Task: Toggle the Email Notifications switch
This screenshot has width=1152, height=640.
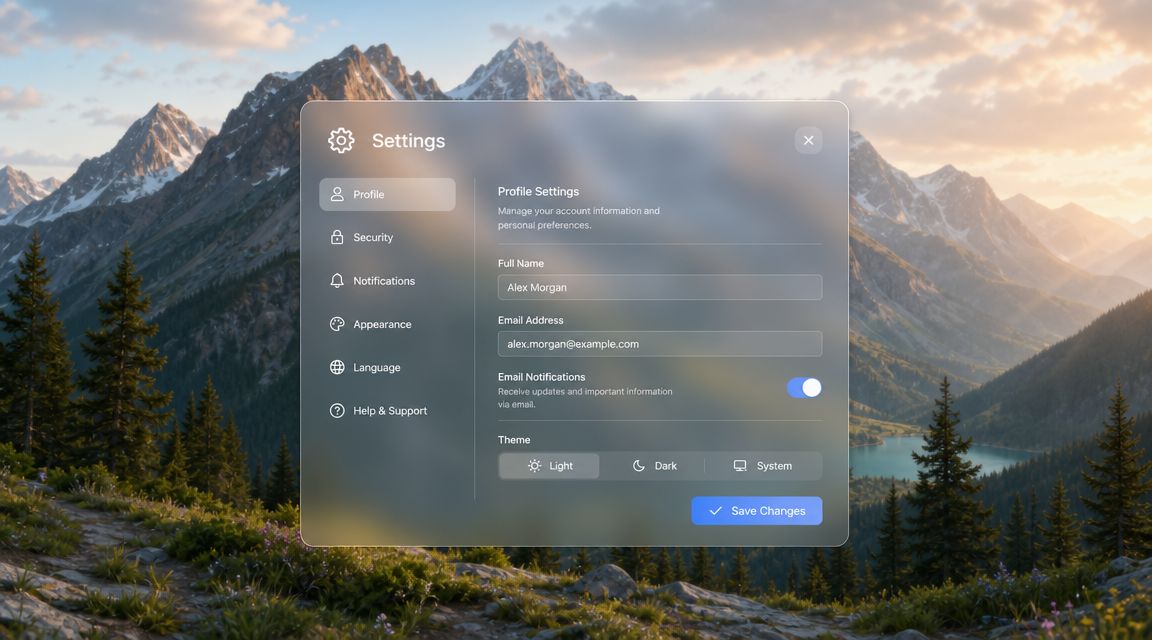Action: click(804, 388)
